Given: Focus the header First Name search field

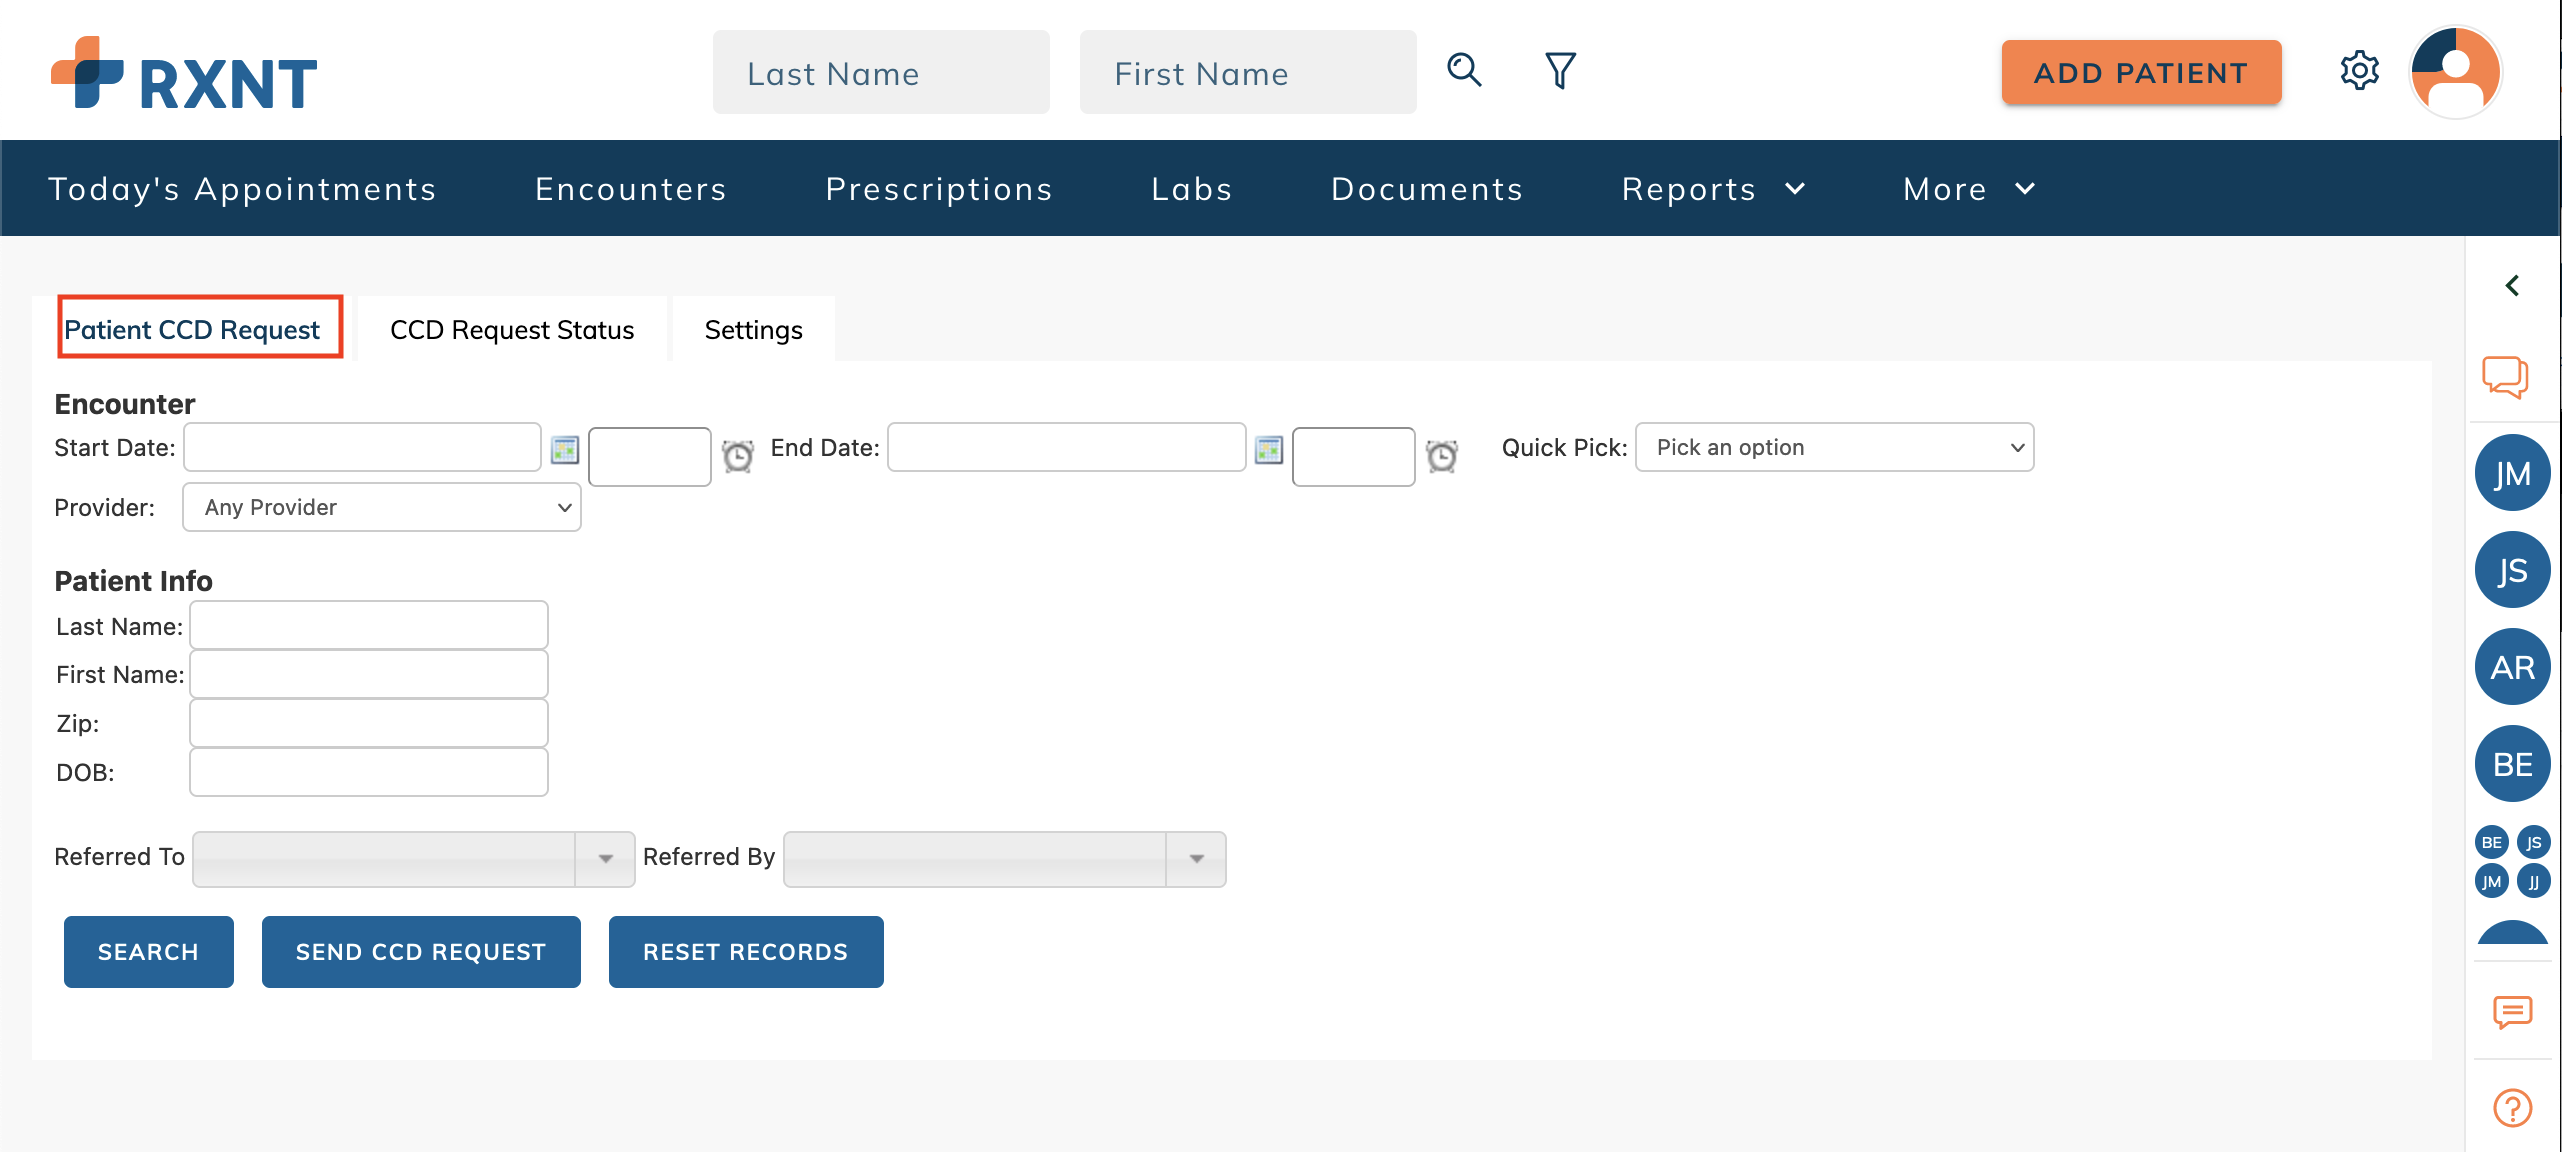Looking at the screenshot, I should (1248, 72).
